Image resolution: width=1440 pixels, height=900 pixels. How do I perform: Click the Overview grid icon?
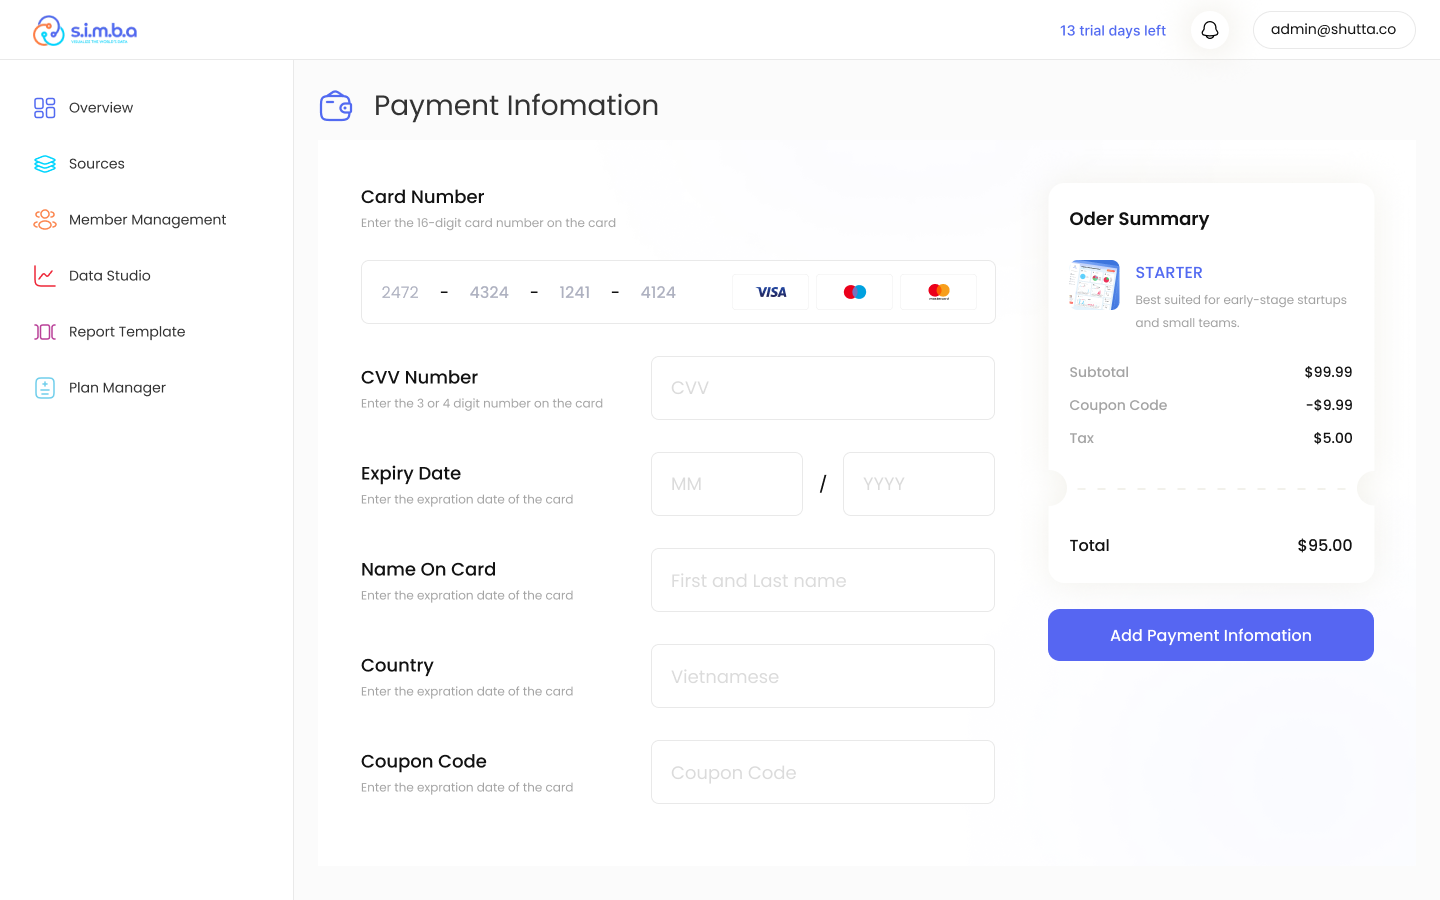coord(45,108)
